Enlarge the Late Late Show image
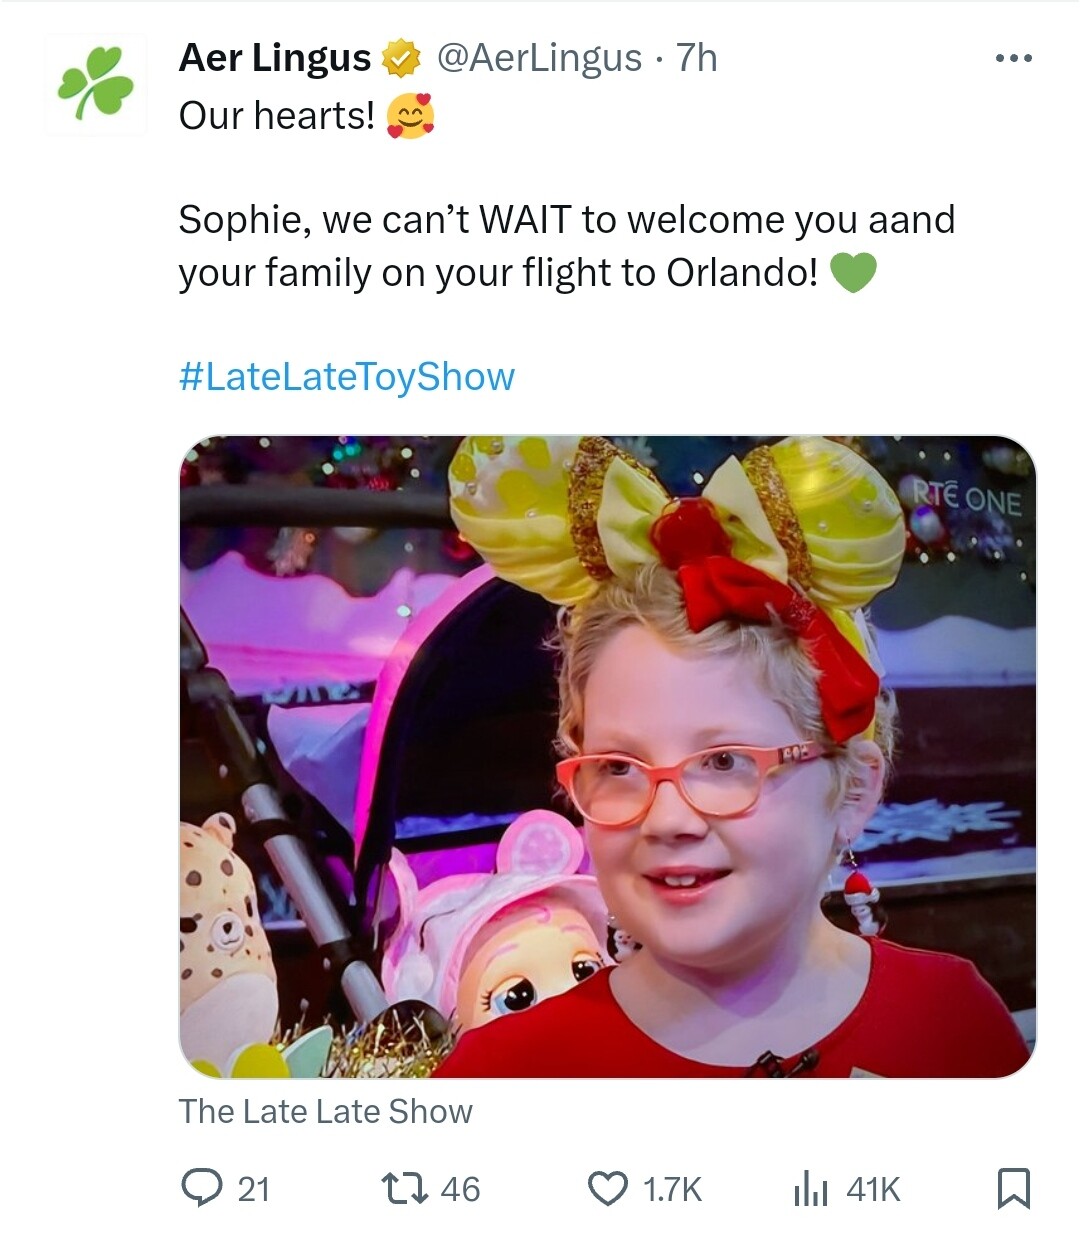 tap(607, 757)
